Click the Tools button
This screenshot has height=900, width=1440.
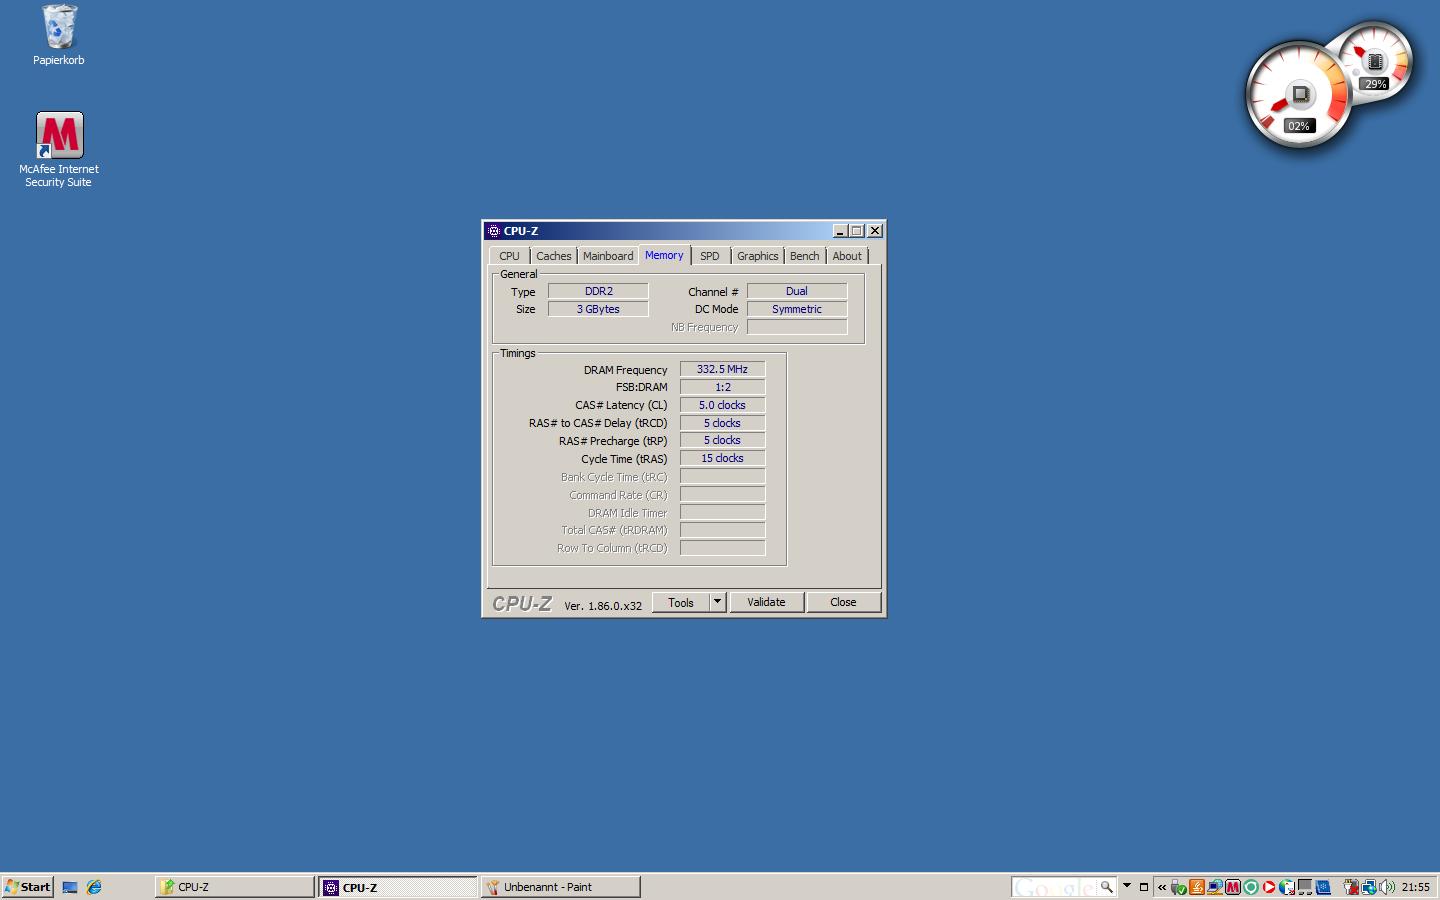[681, 602]
